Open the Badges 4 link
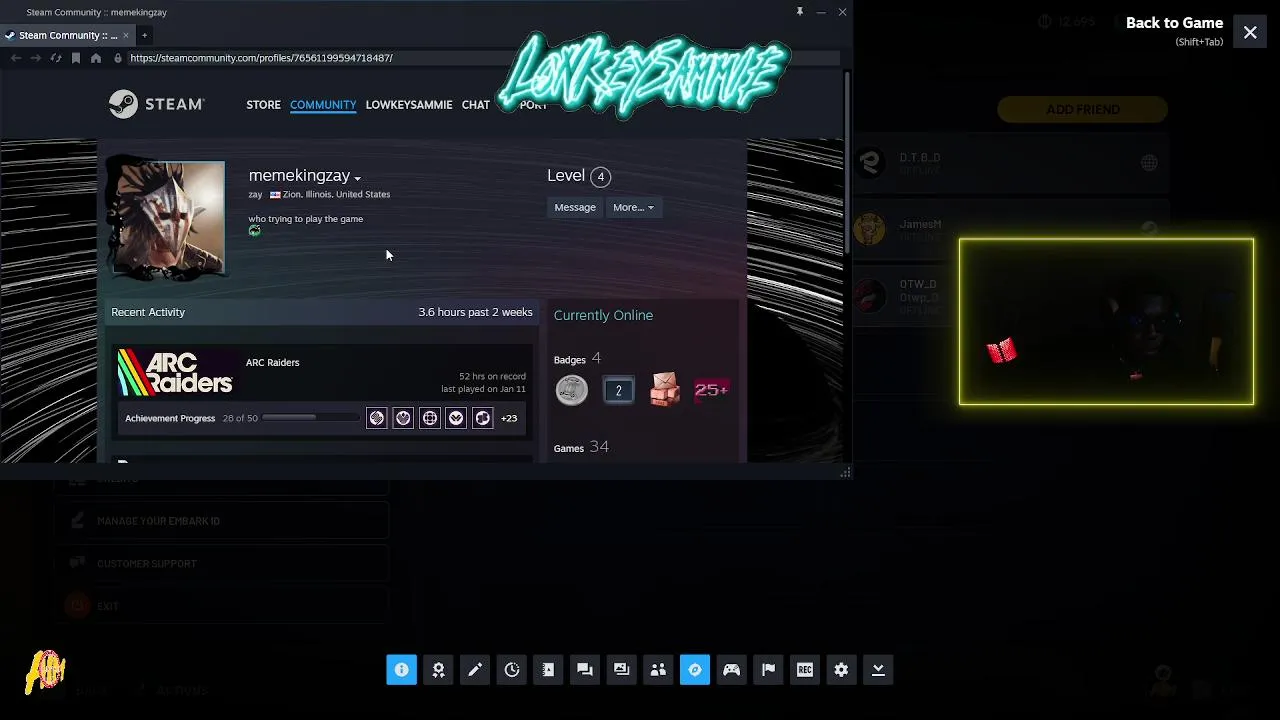 click(577, 359)
